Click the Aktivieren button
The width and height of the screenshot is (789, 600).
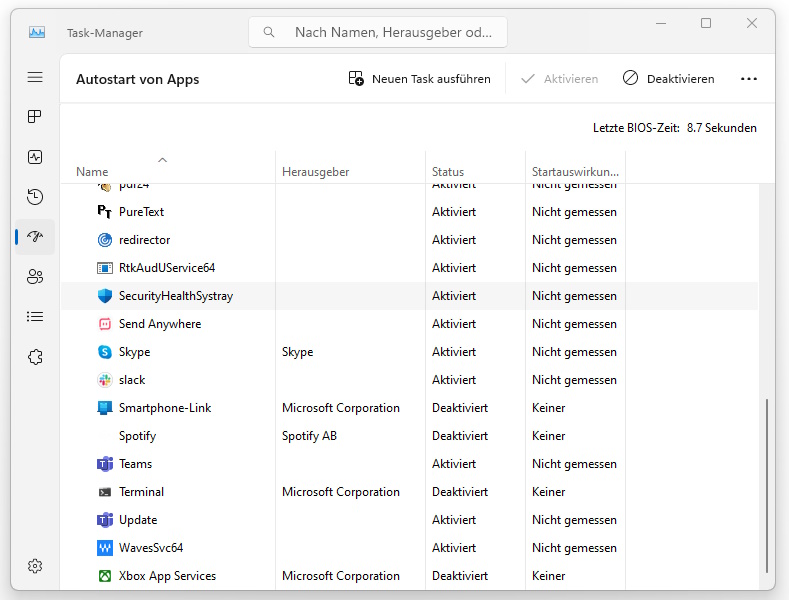560,79
